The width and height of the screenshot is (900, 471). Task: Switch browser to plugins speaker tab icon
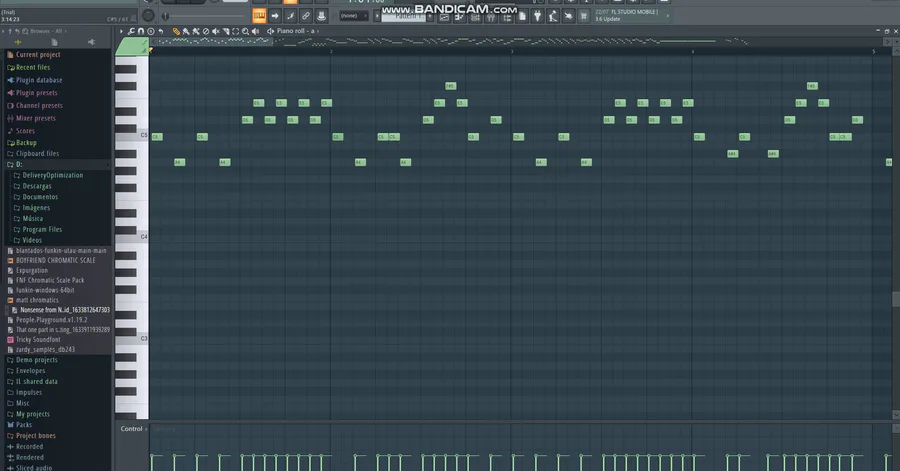click(91, 42)
